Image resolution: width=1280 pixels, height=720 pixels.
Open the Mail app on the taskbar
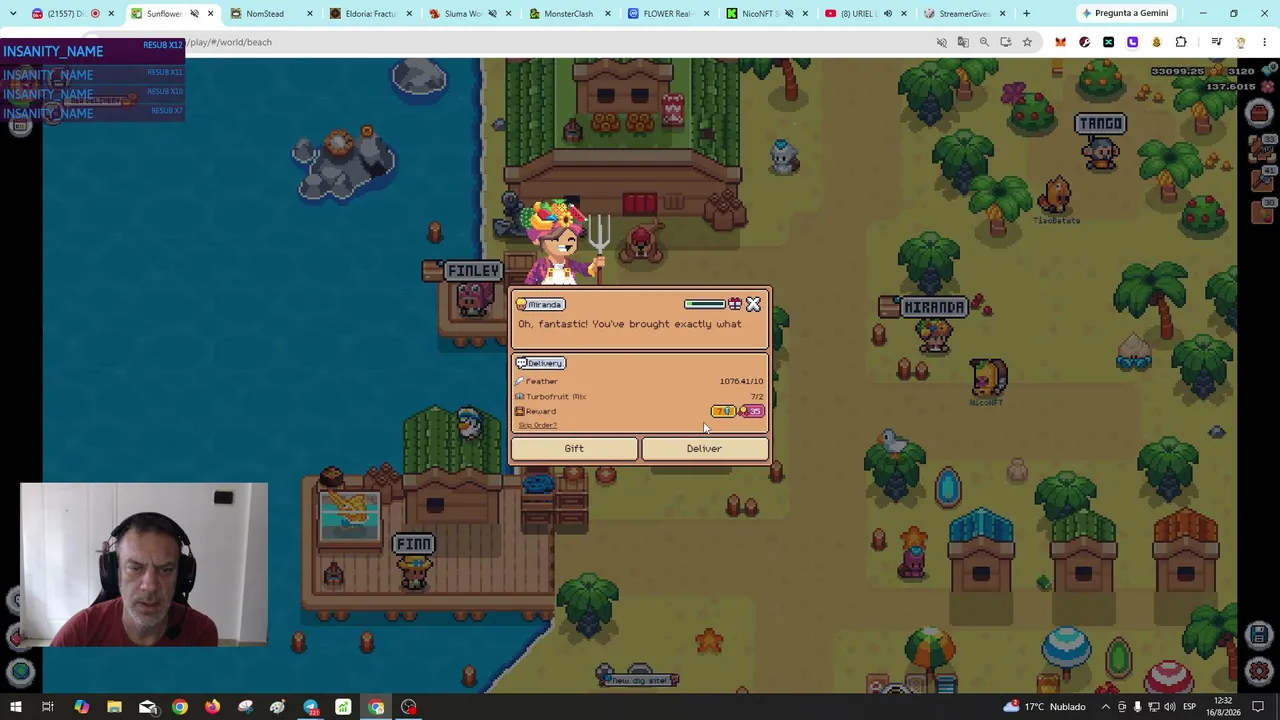click(x=147, y=707)
